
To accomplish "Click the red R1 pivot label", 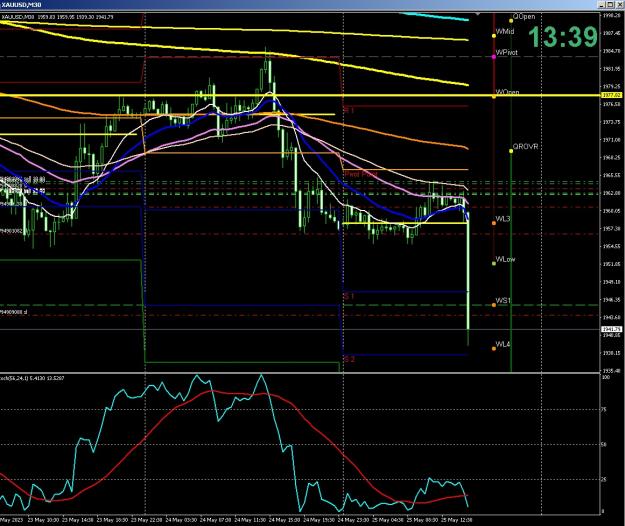I will point(349,110).
